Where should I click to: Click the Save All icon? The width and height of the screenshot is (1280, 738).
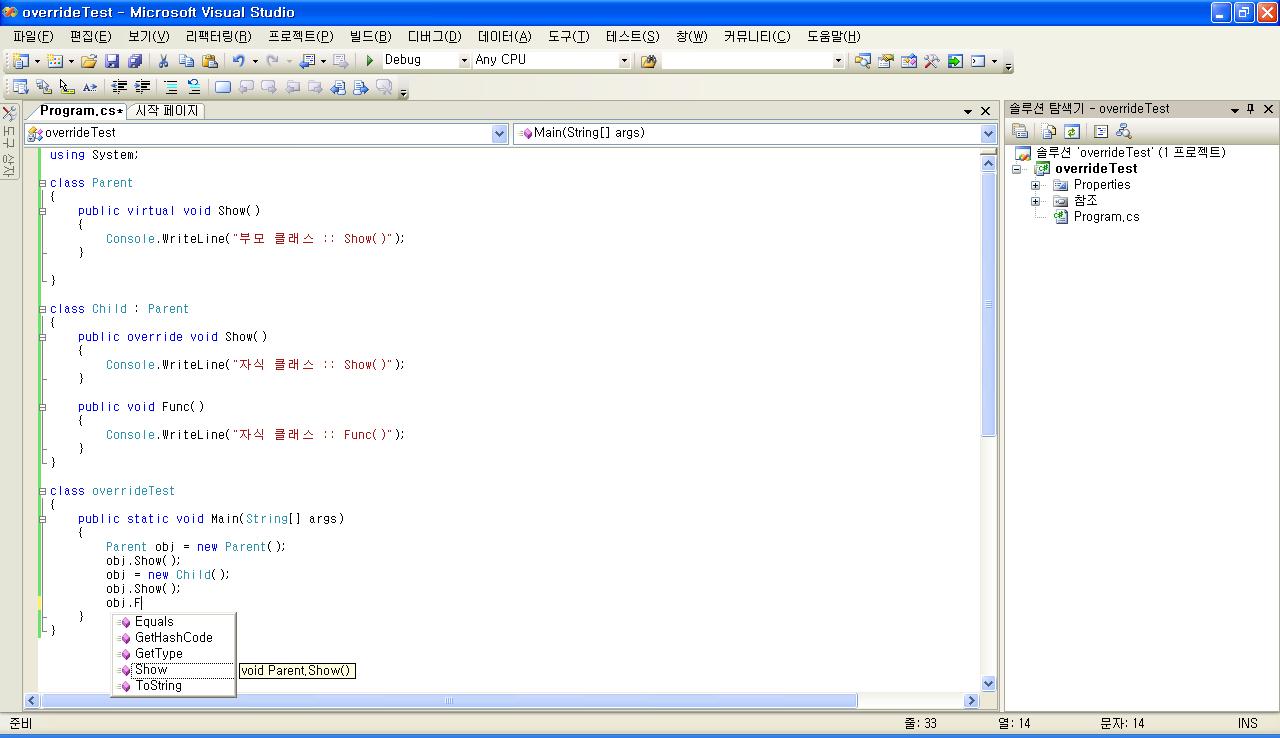[x=134, y=61]
